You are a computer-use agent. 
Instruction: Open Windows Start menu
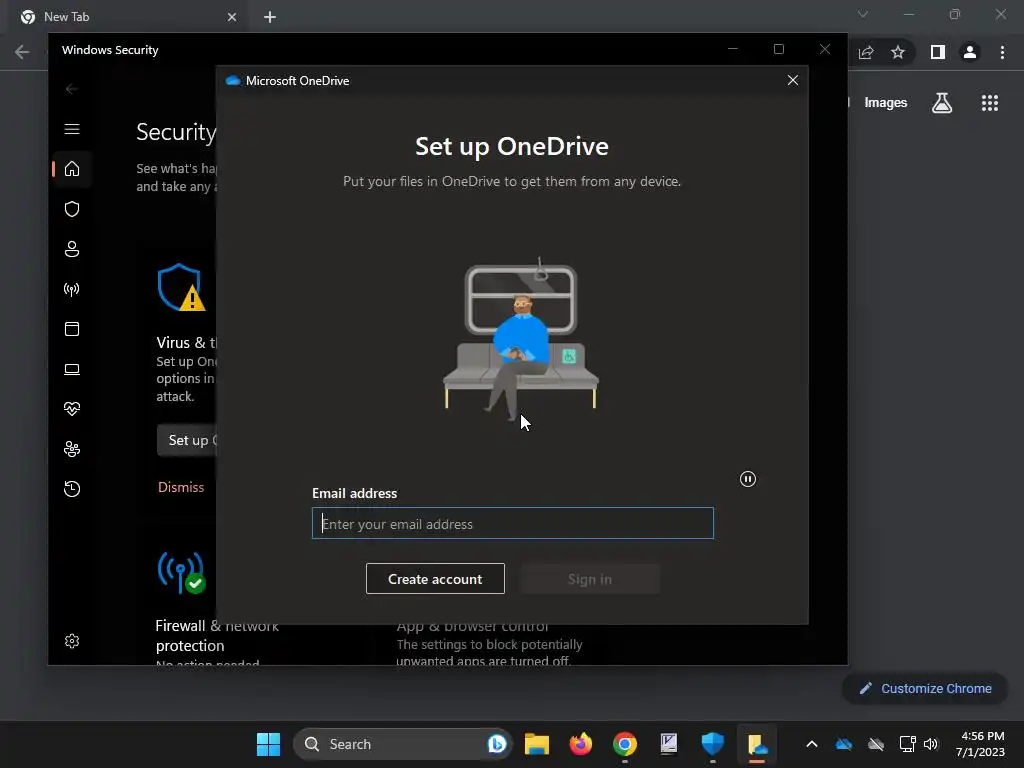268,744
